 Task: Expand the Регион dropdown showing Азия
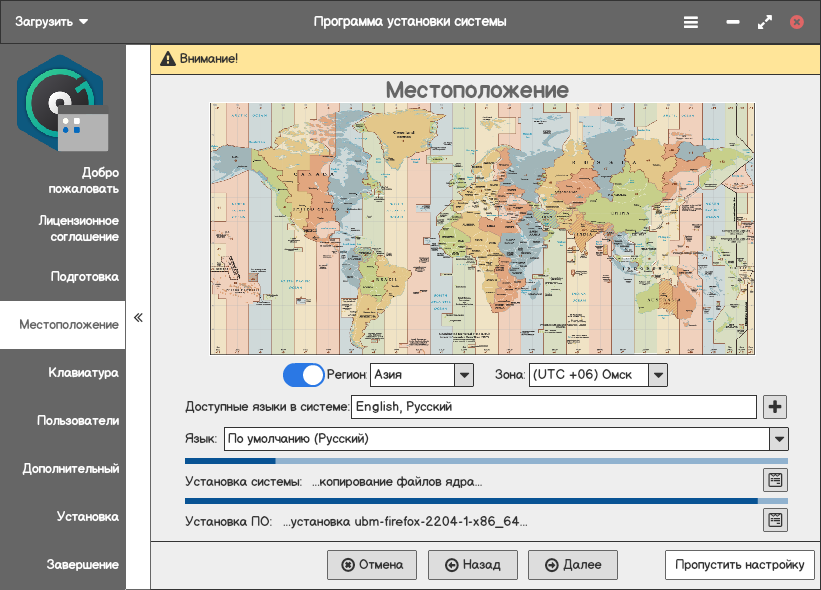tap(463, 375)
